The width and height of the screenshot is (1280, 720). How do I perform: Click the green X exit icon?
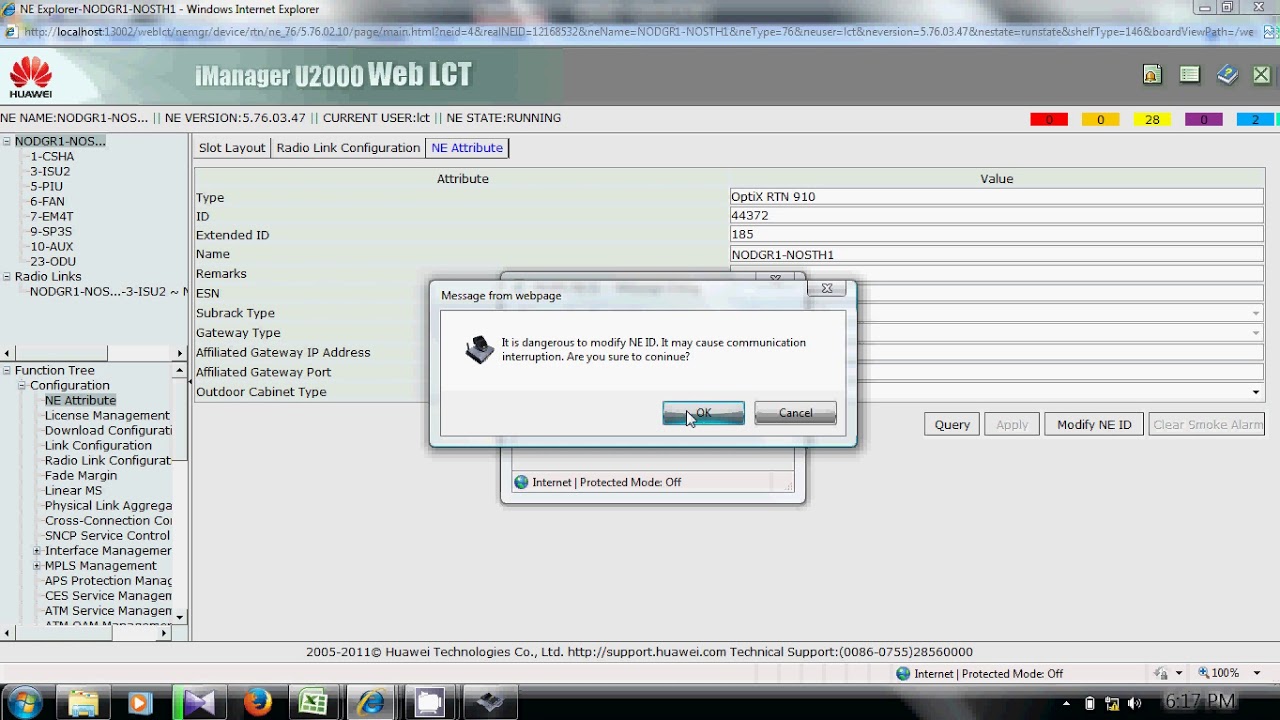pos(1262,75)
